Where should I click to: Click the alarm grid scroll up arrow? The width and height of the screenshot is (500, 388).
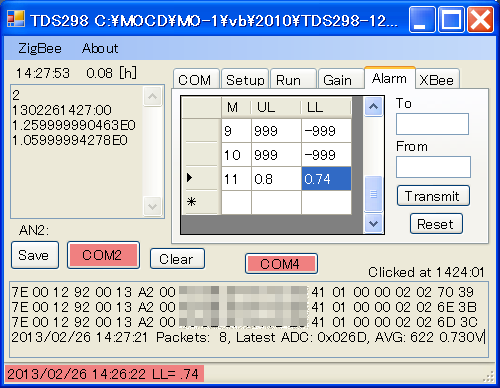[x=373, y=106]
